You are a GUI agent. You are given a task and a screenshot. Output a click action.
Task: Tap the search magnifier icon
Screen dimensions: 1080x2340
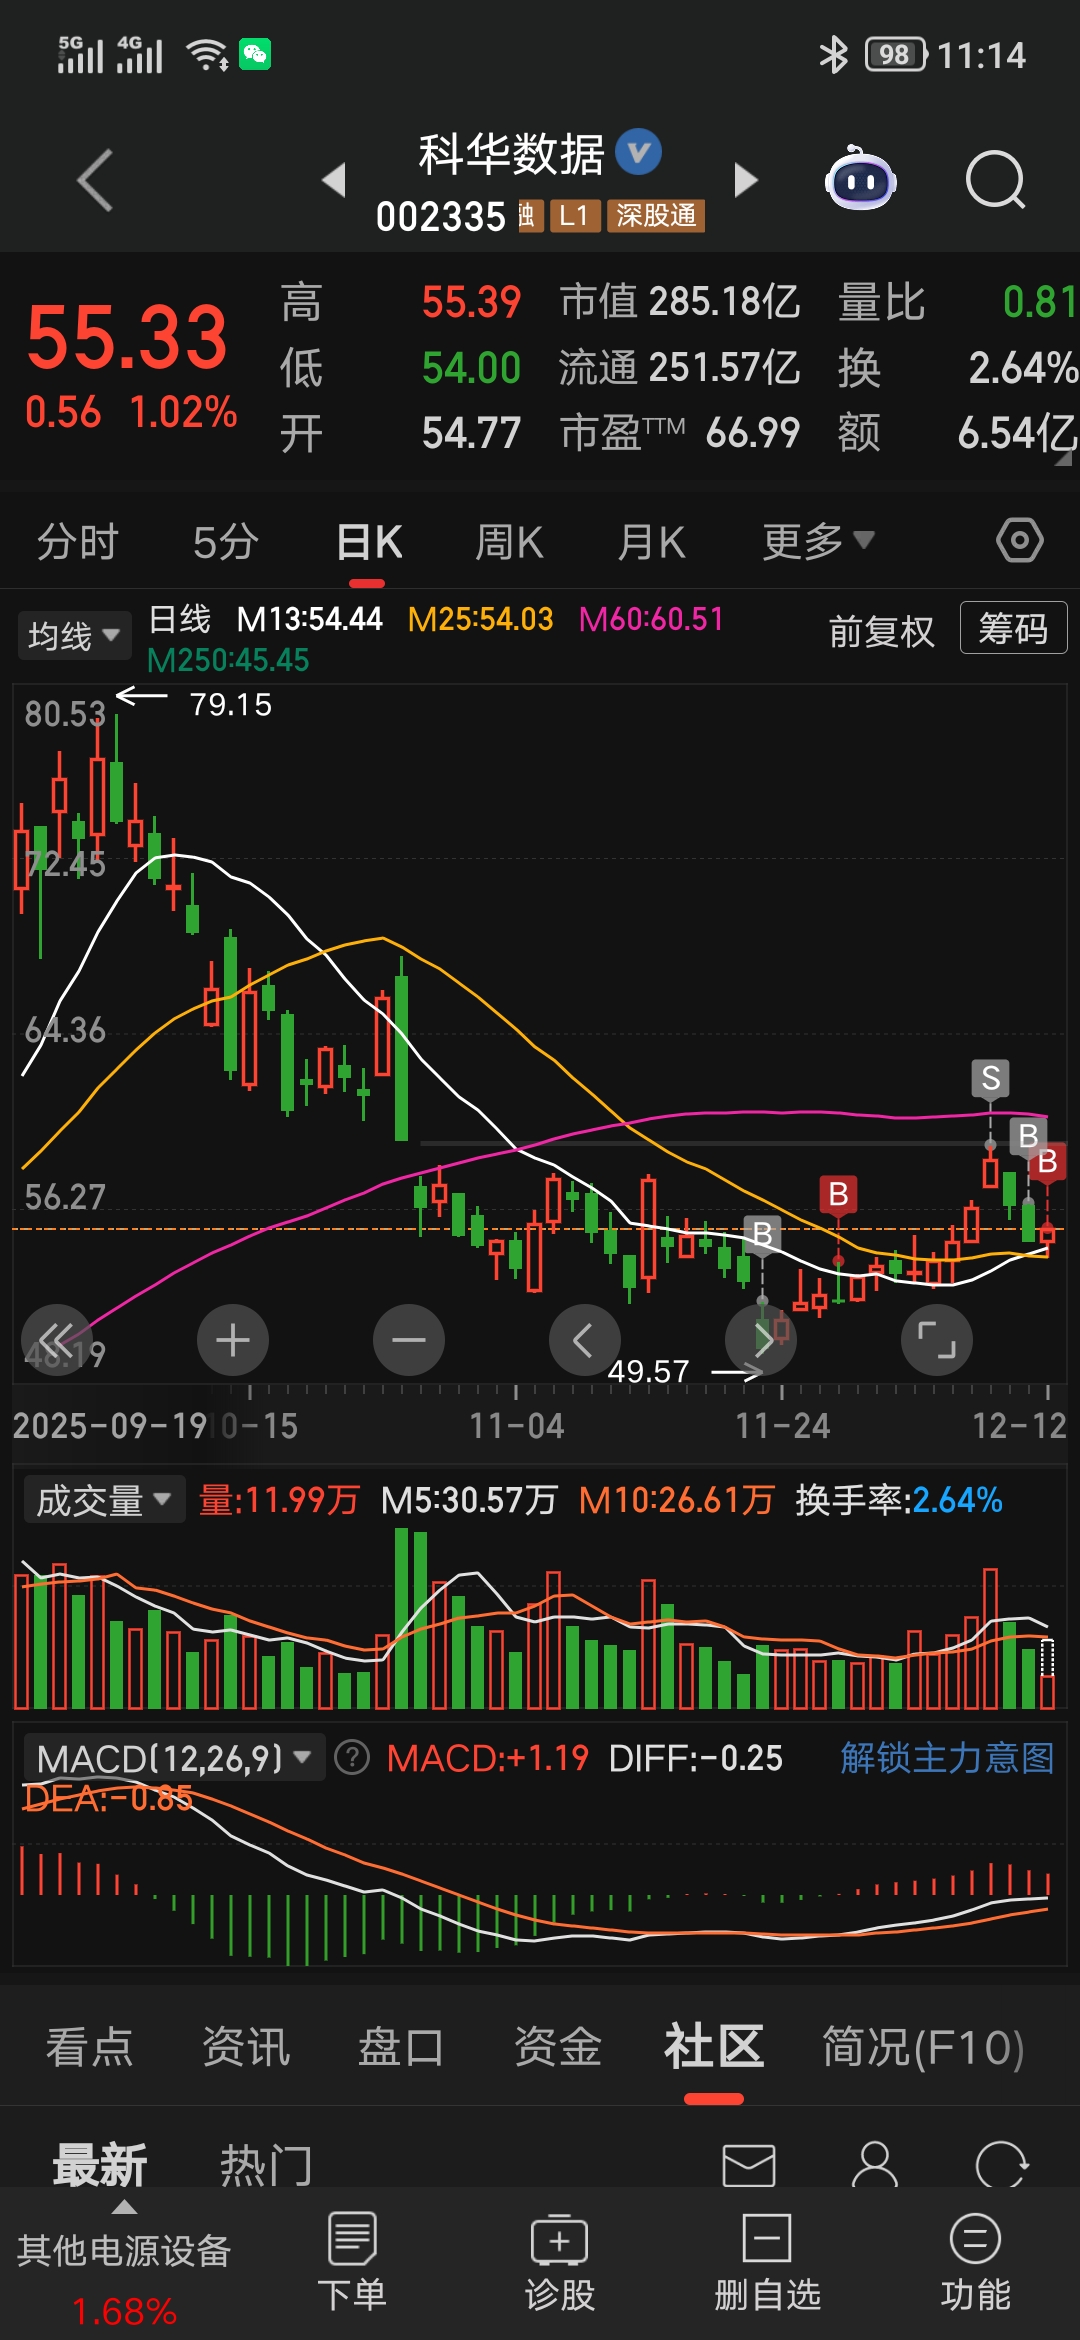(995, 180)
